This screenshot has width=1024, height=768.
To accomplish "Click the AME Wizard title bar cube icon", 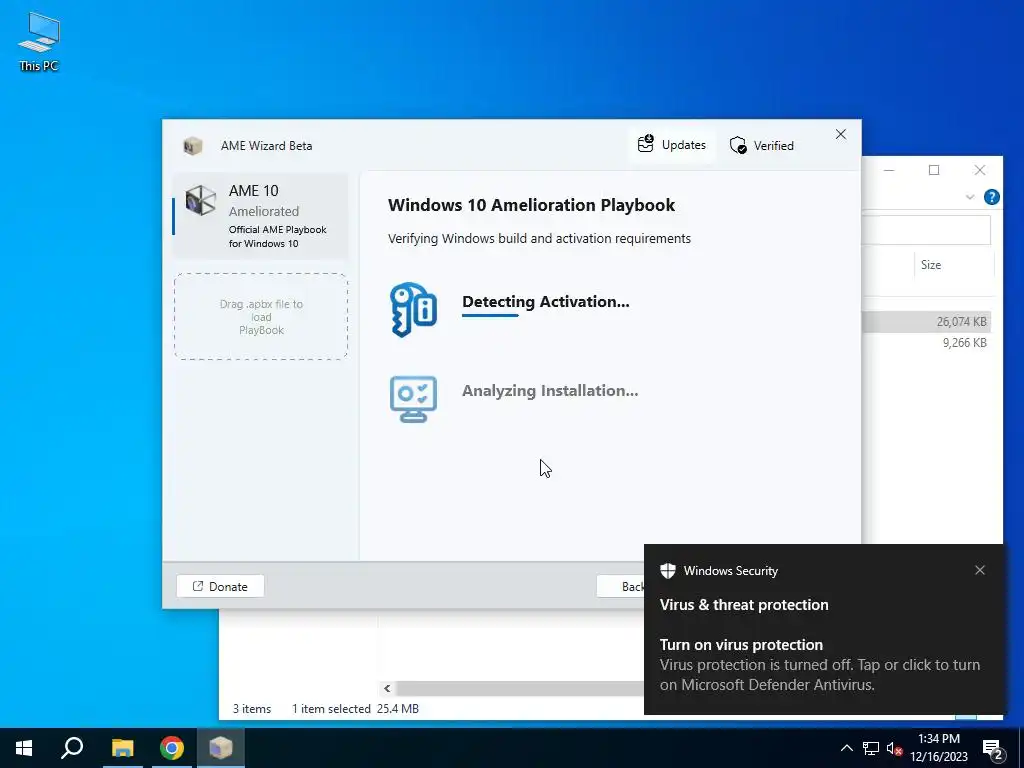I will [x=193, y=146].
